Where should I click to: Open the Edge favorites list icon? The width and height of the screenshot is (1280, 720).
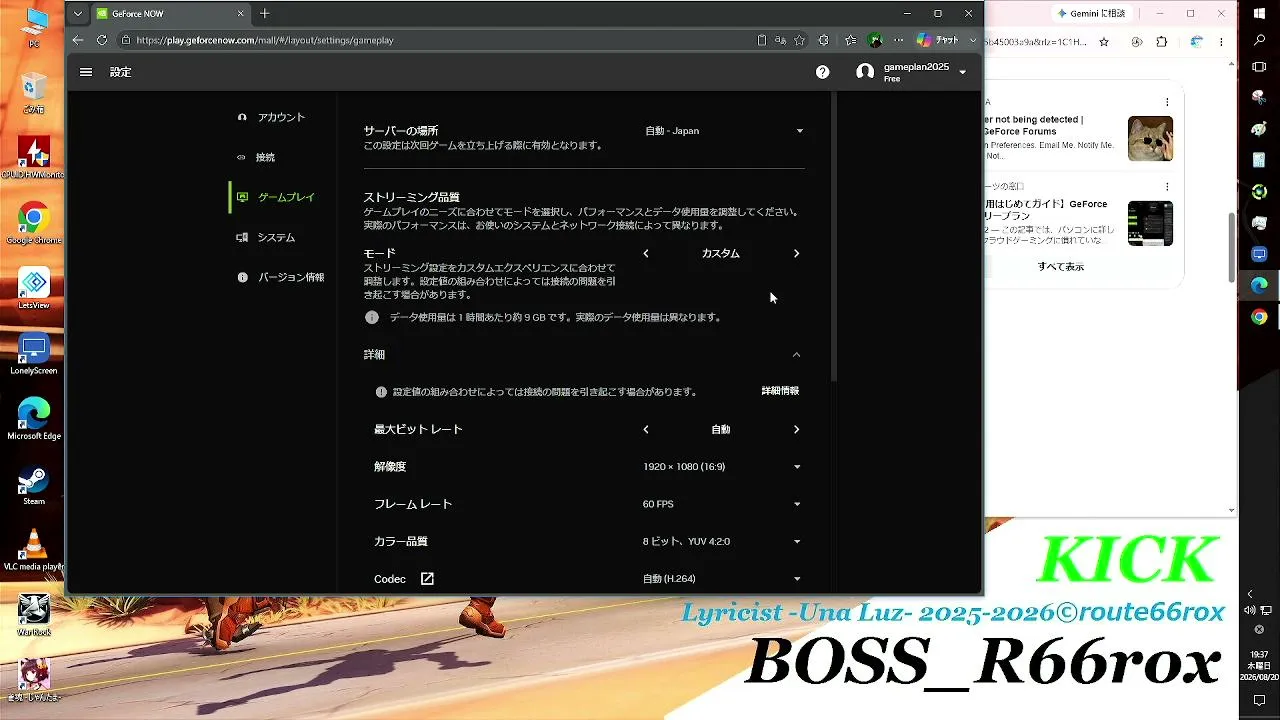click(x=850, y=40)
